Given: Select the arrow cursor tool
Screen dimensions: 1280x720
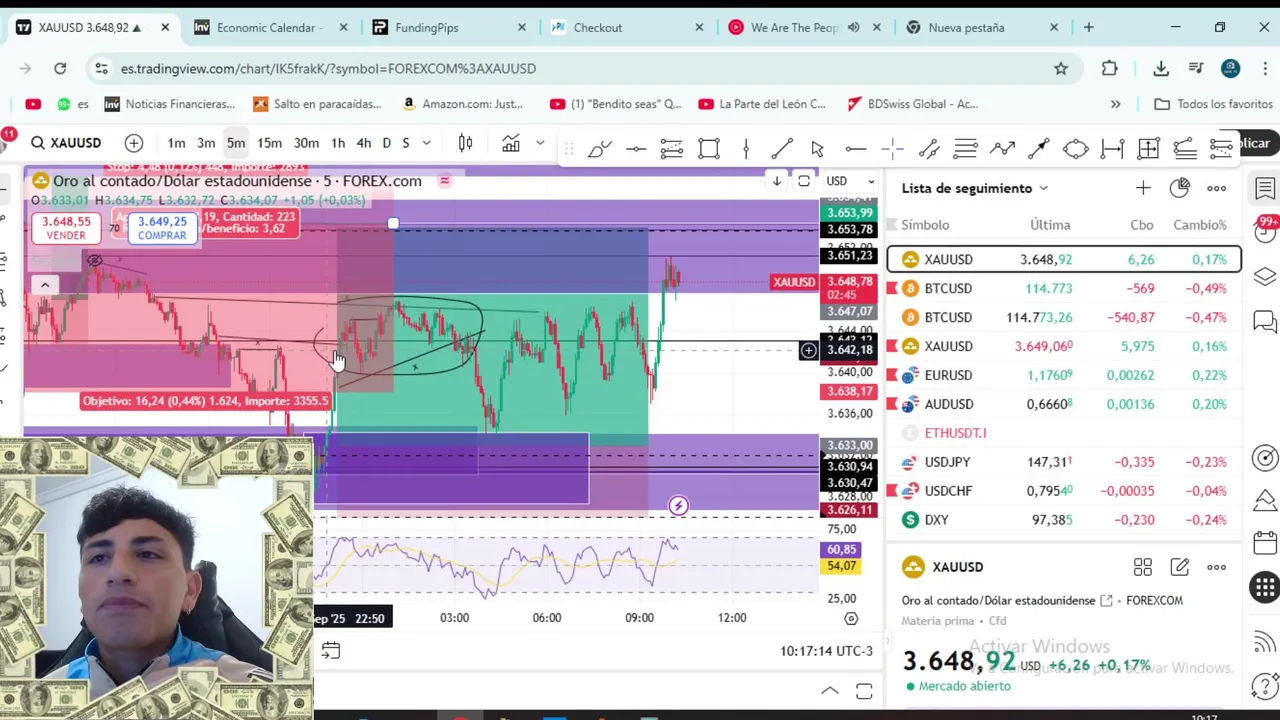Looking at the screenshot, I should tap(817, 149).
